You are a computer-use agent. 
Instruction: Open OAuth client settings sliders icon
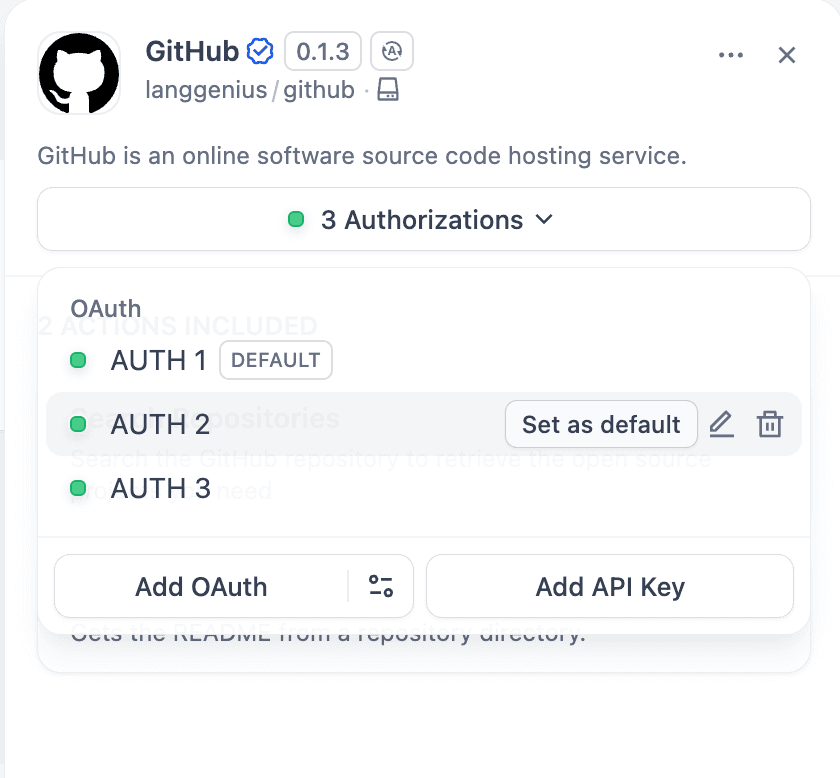pos(381,586)
